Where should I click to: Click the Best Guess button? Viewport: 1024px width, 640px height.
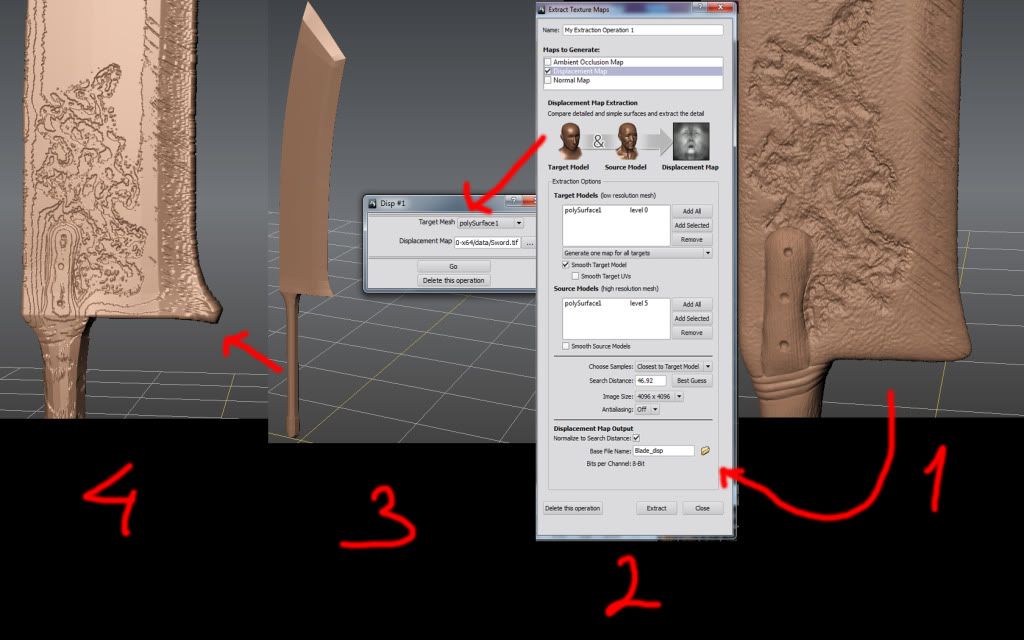coord(691,381)
